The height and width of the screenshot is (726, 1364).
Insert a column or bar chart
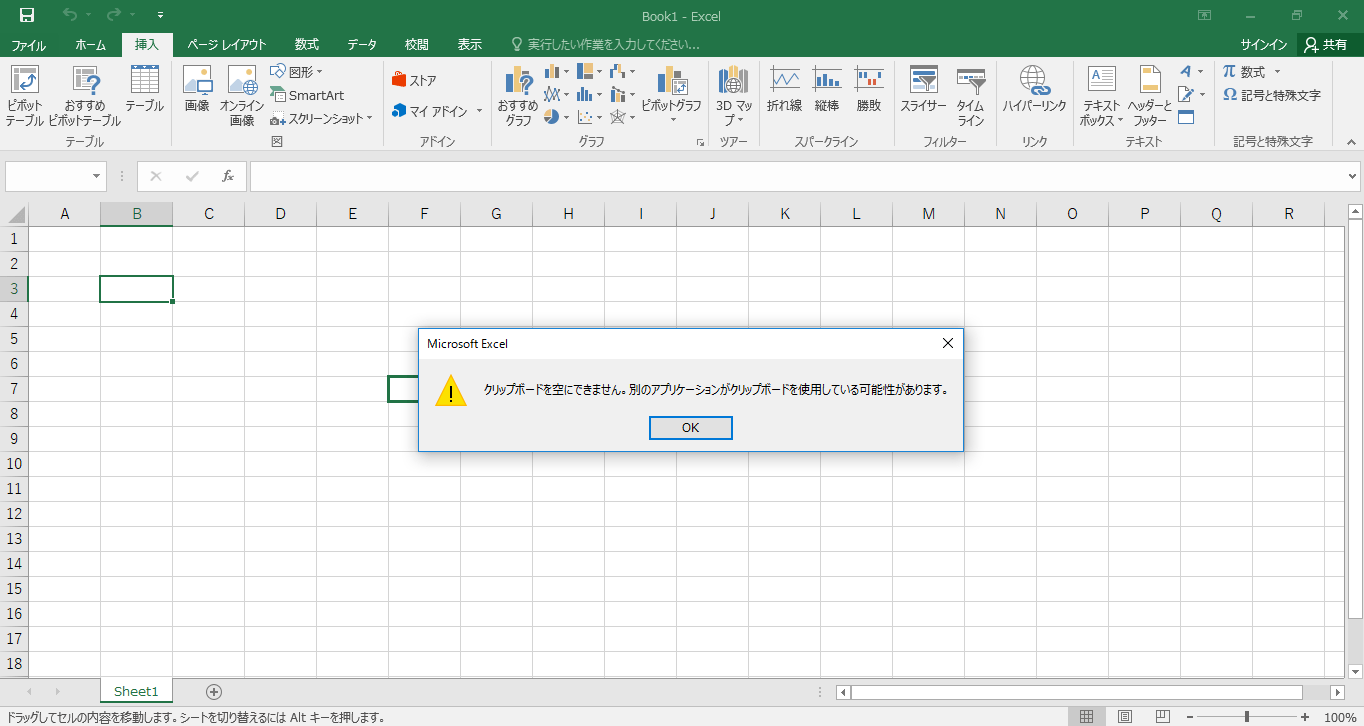[x=557, y=72]
